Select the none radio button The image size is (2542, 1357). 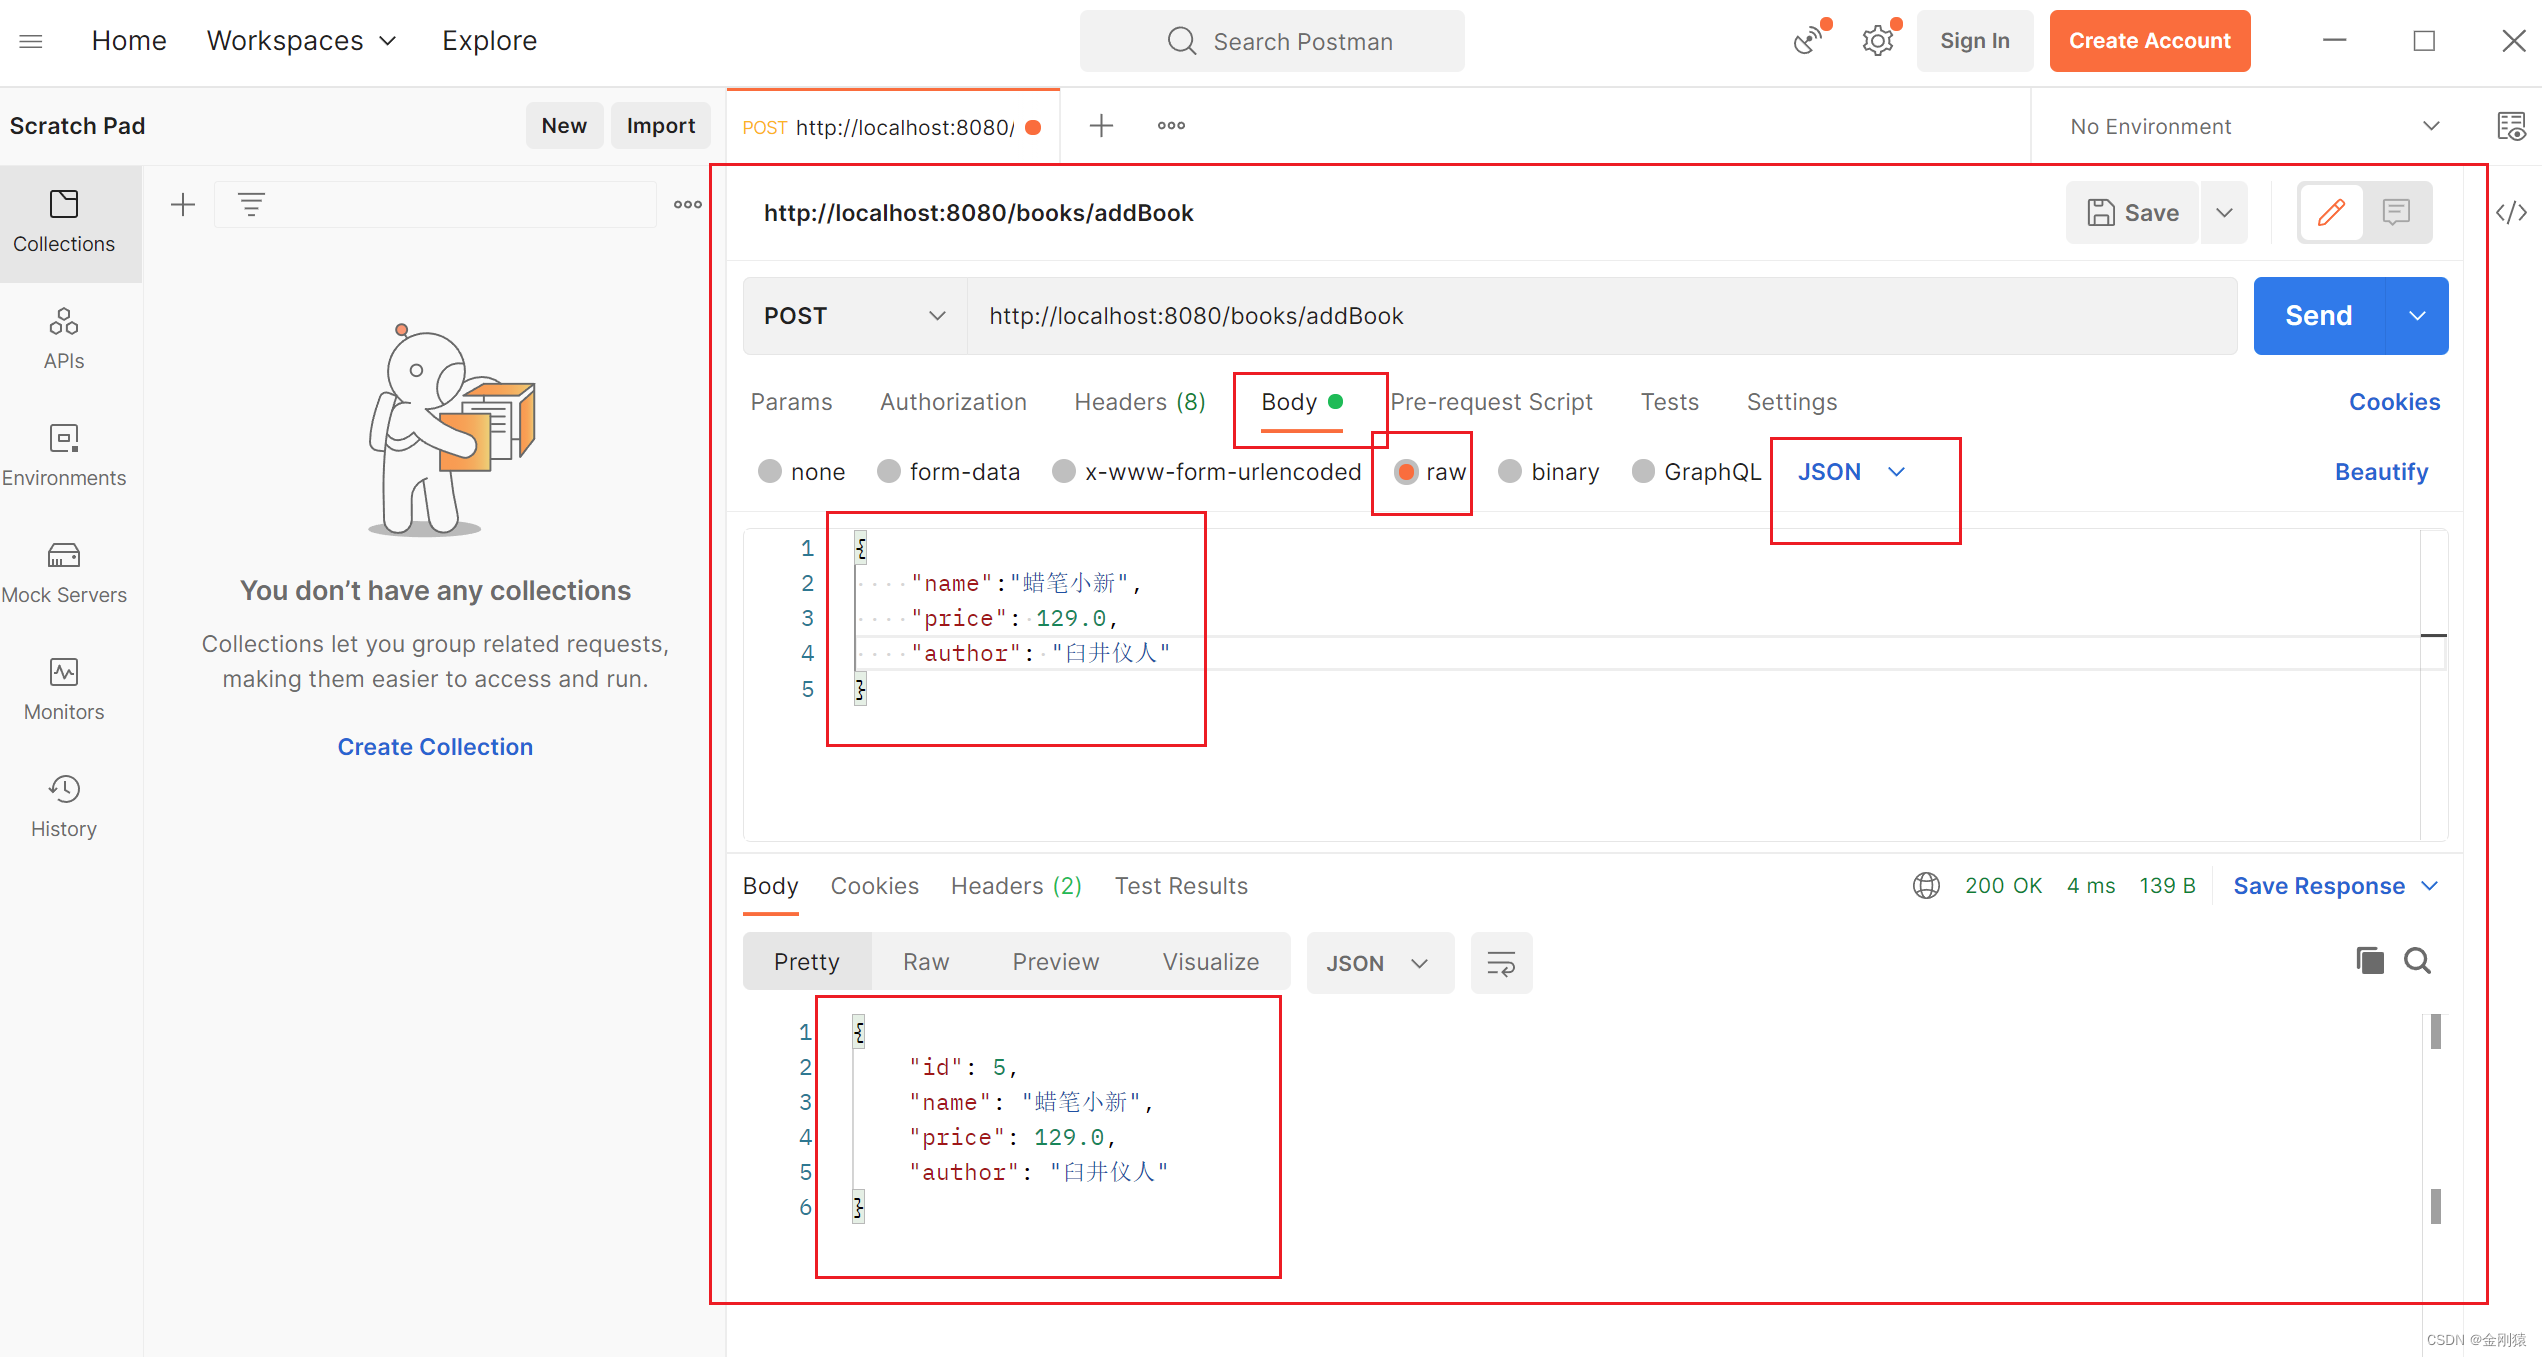[x=772, y=471]
